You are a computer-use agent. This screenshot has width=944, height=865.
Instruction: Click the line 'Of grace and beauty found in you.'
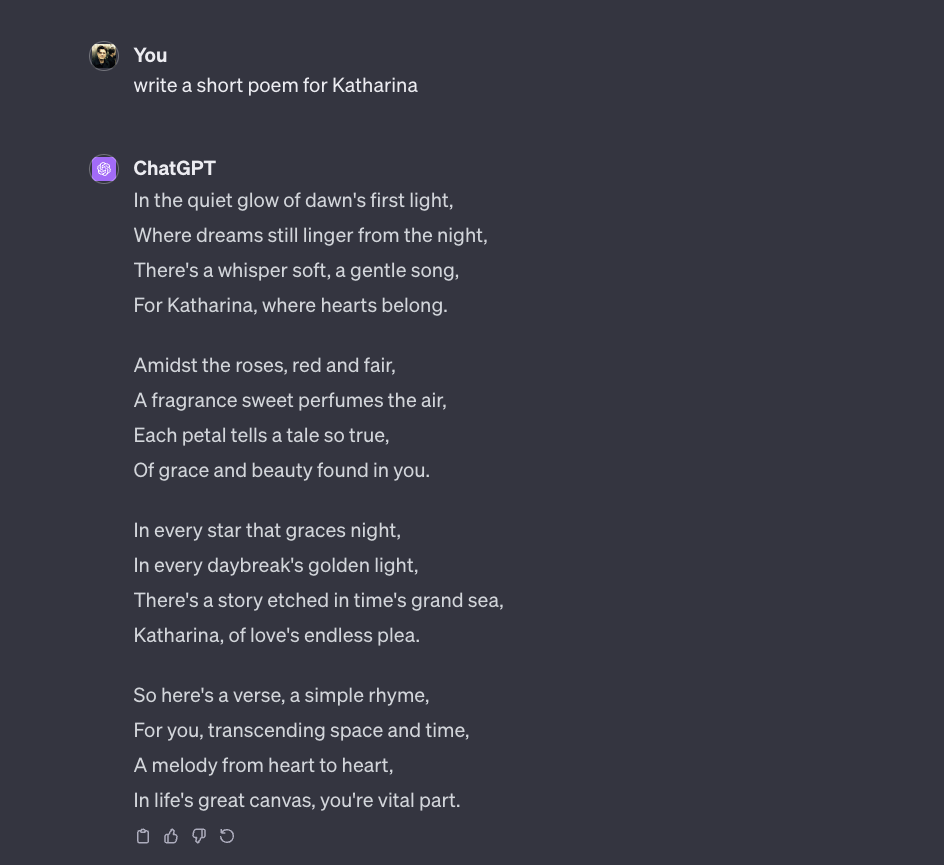[x=282, y=470]
